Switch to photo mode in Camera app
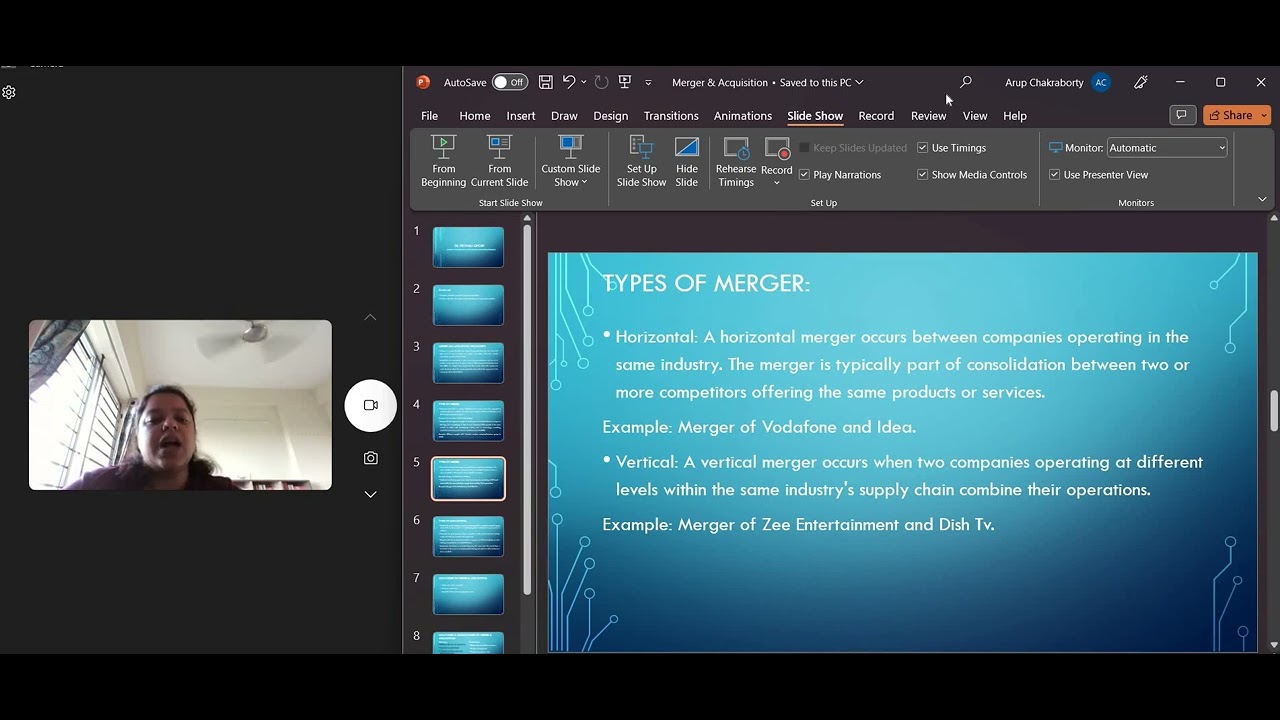This screenshot has width=1280, height=720. click(x=371, y=458)
